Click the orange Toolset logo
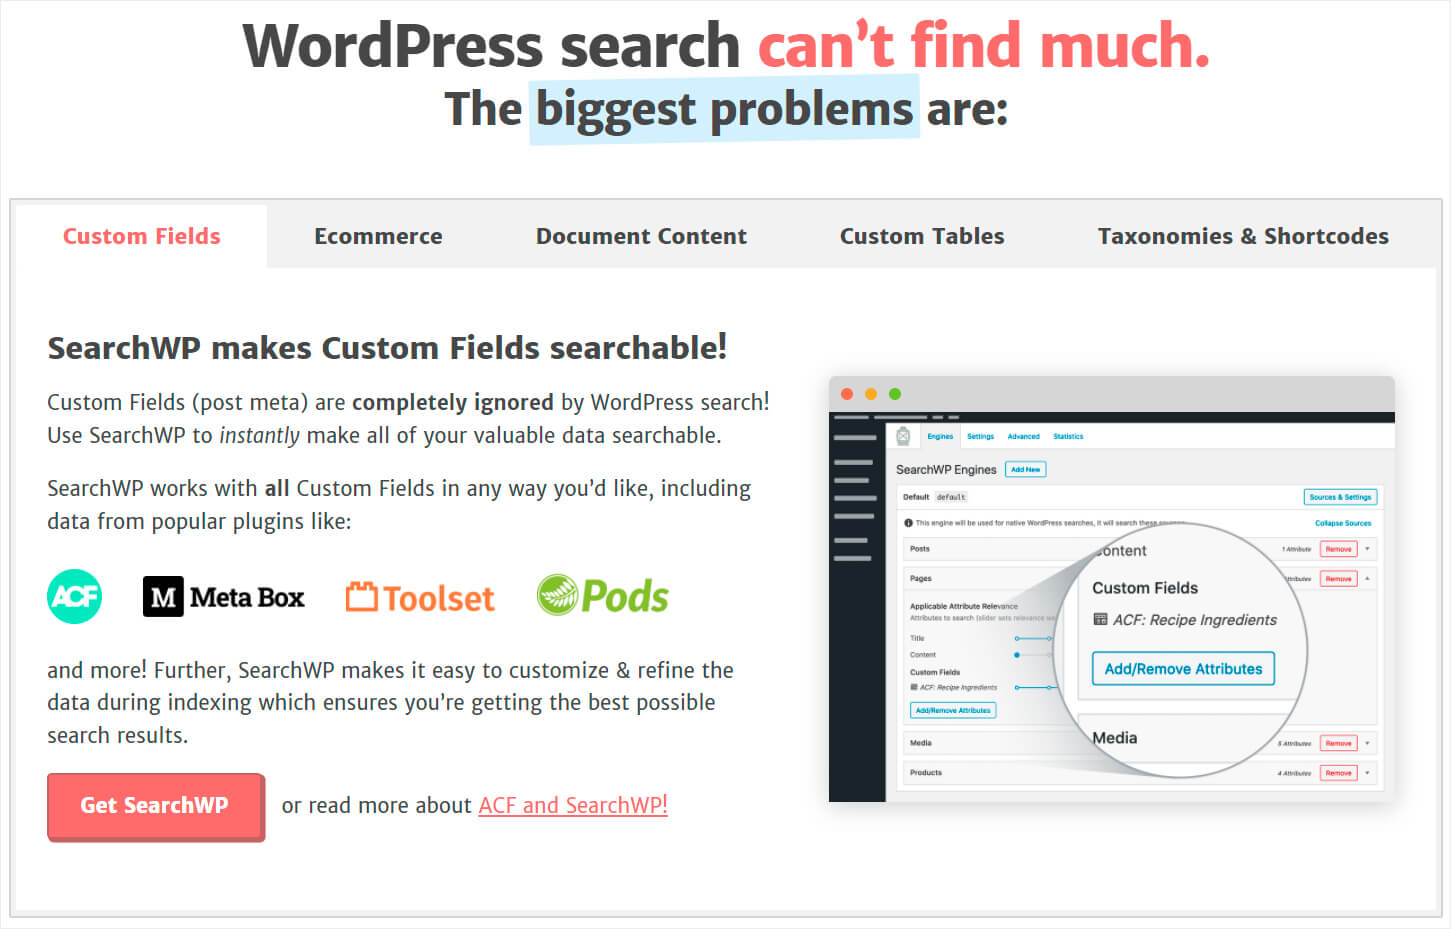Screen dimensions: 1451x929 420,597
